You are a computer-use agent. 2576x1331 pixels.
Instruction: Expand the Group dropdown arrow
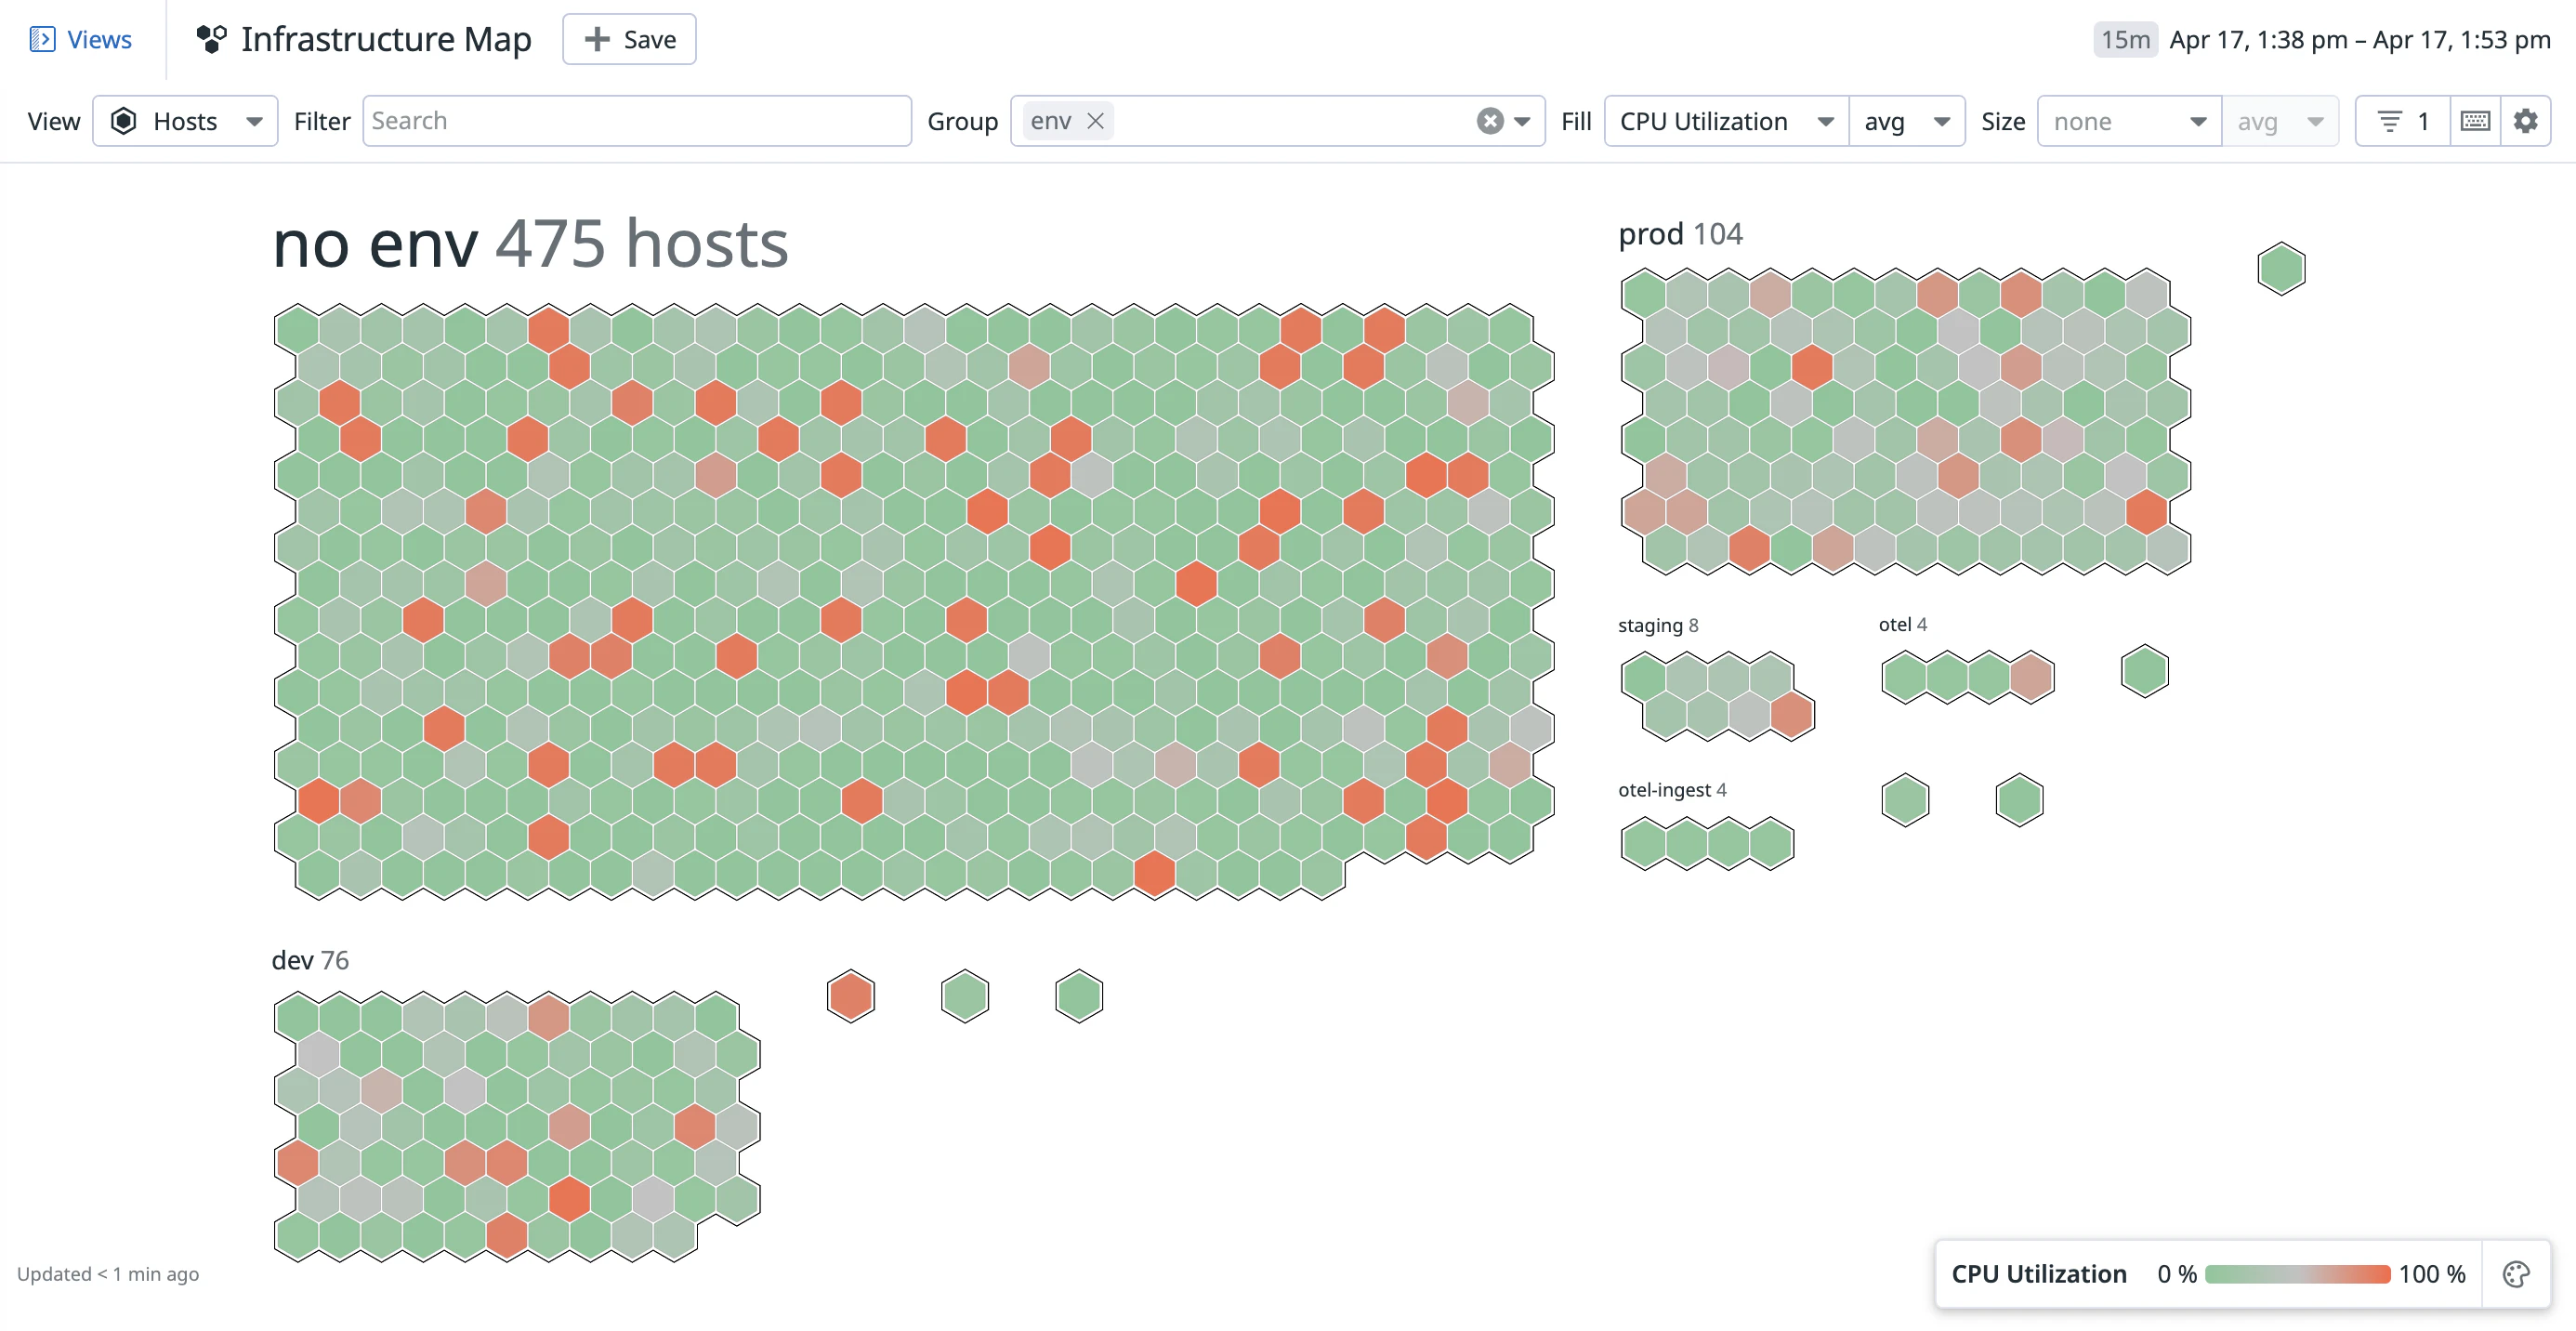coord(1522,121)
